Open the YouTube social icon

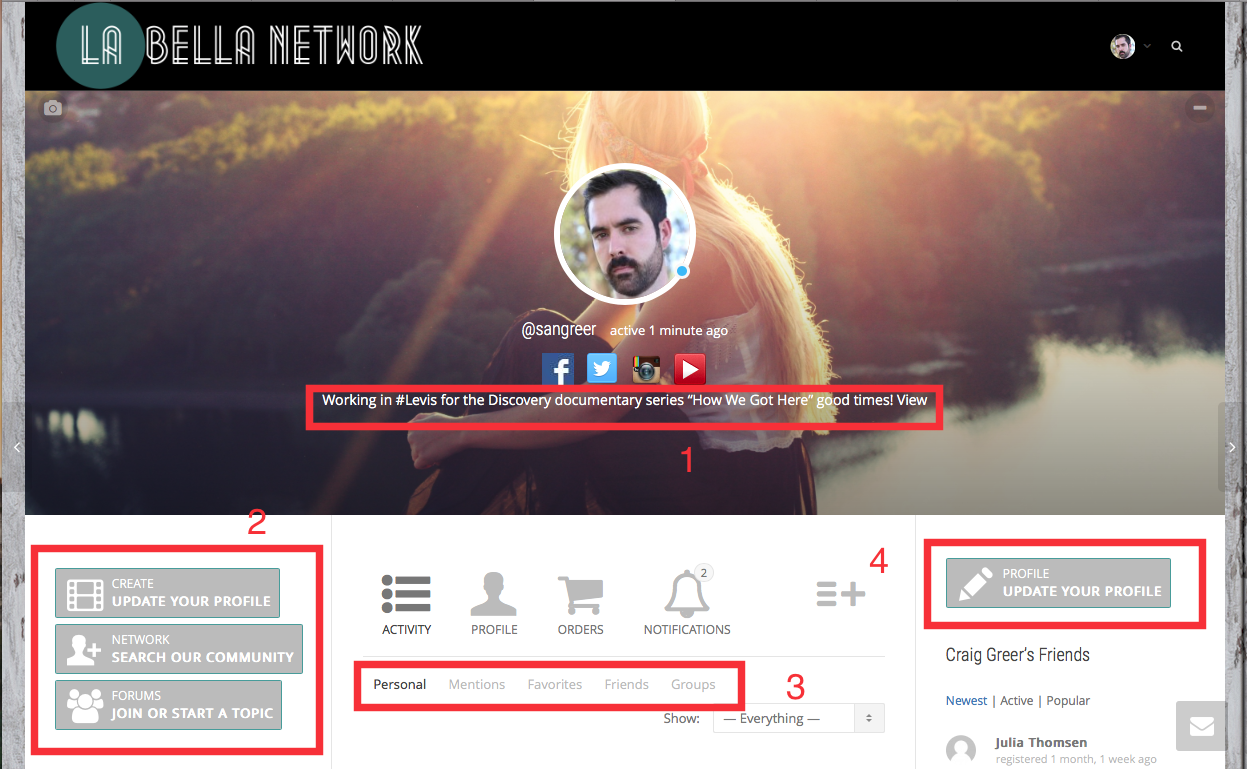[690, 369]
